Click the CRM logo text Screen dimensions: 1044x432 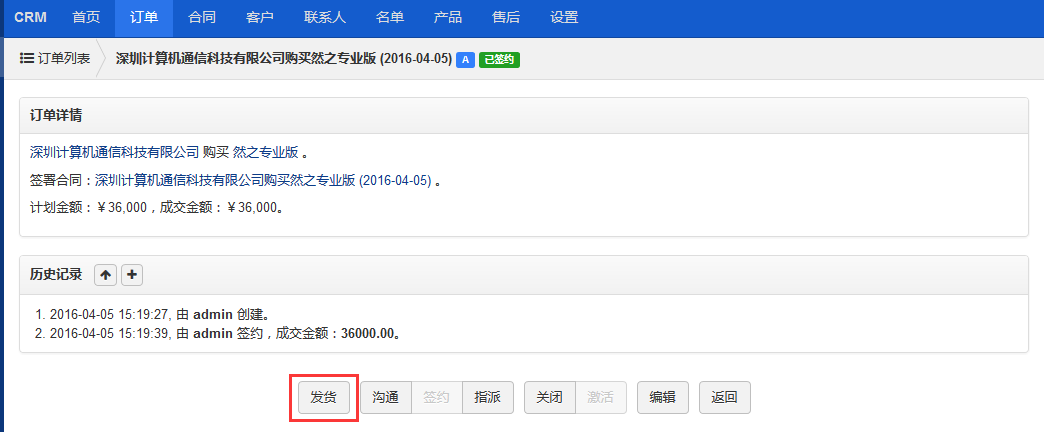tap(31, 18)
